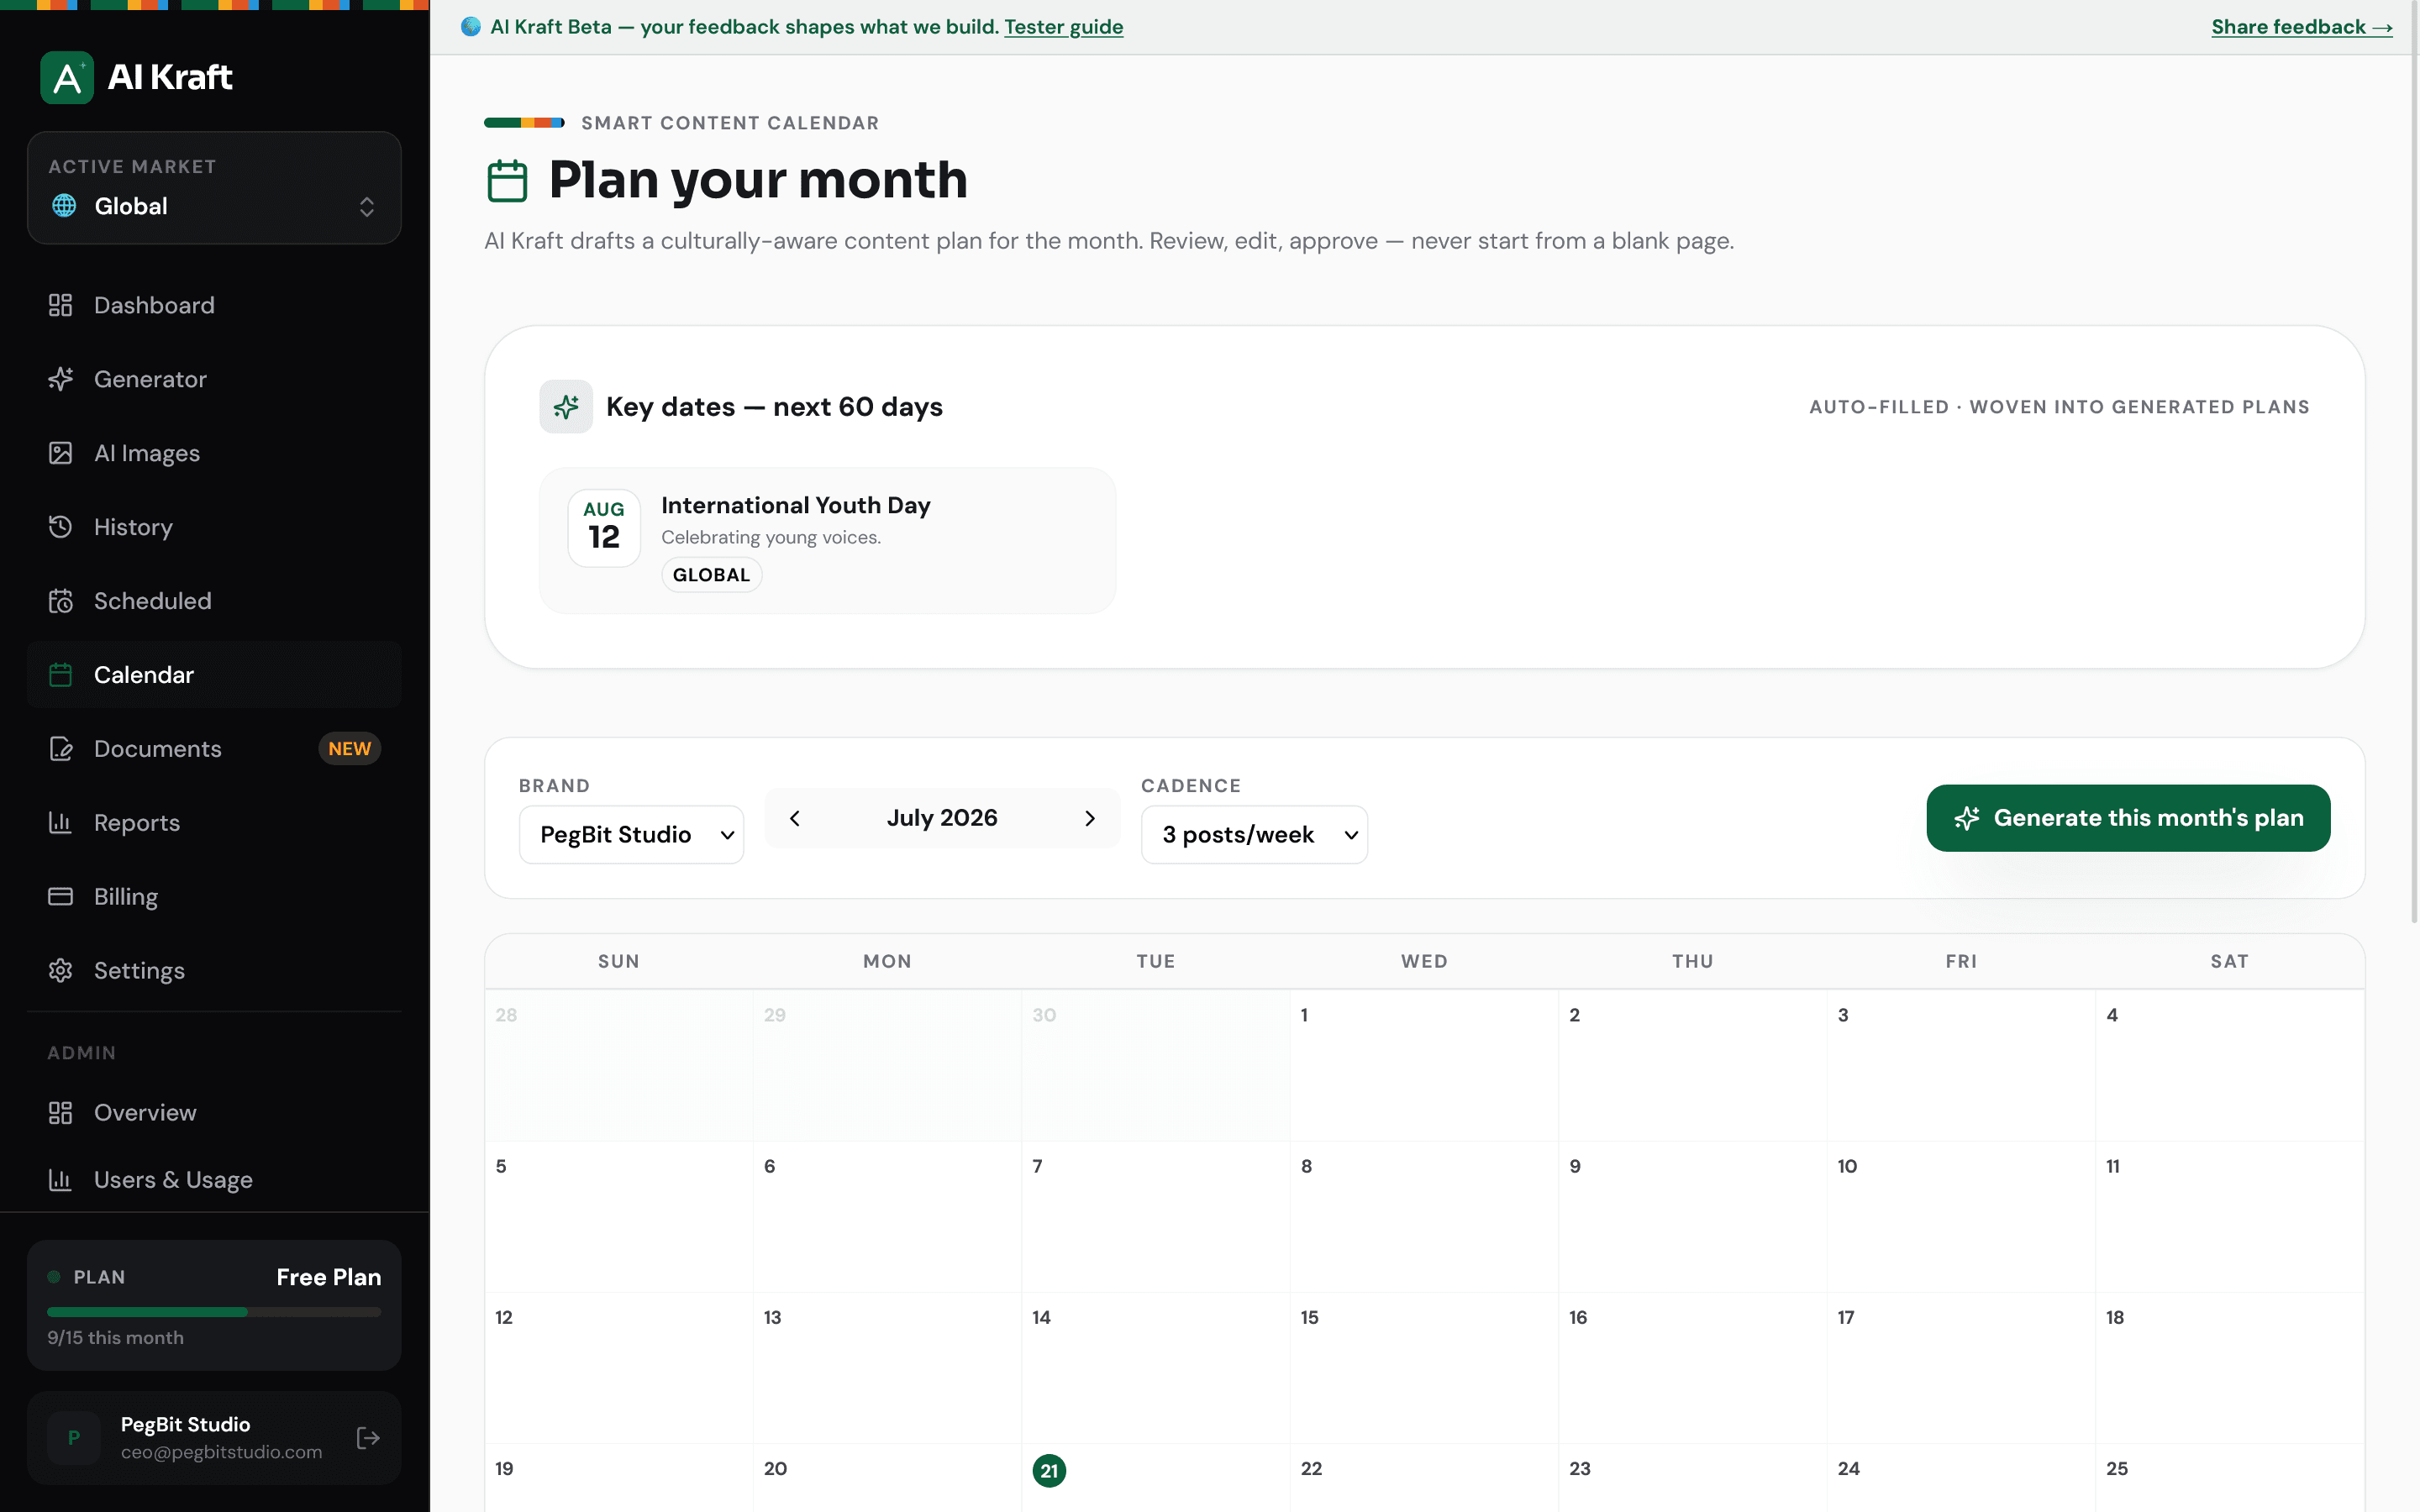The width and height of the screenshot is (2420, 1512).
Task: Click the NEW badge on Documents
Action: pos(349,749)
